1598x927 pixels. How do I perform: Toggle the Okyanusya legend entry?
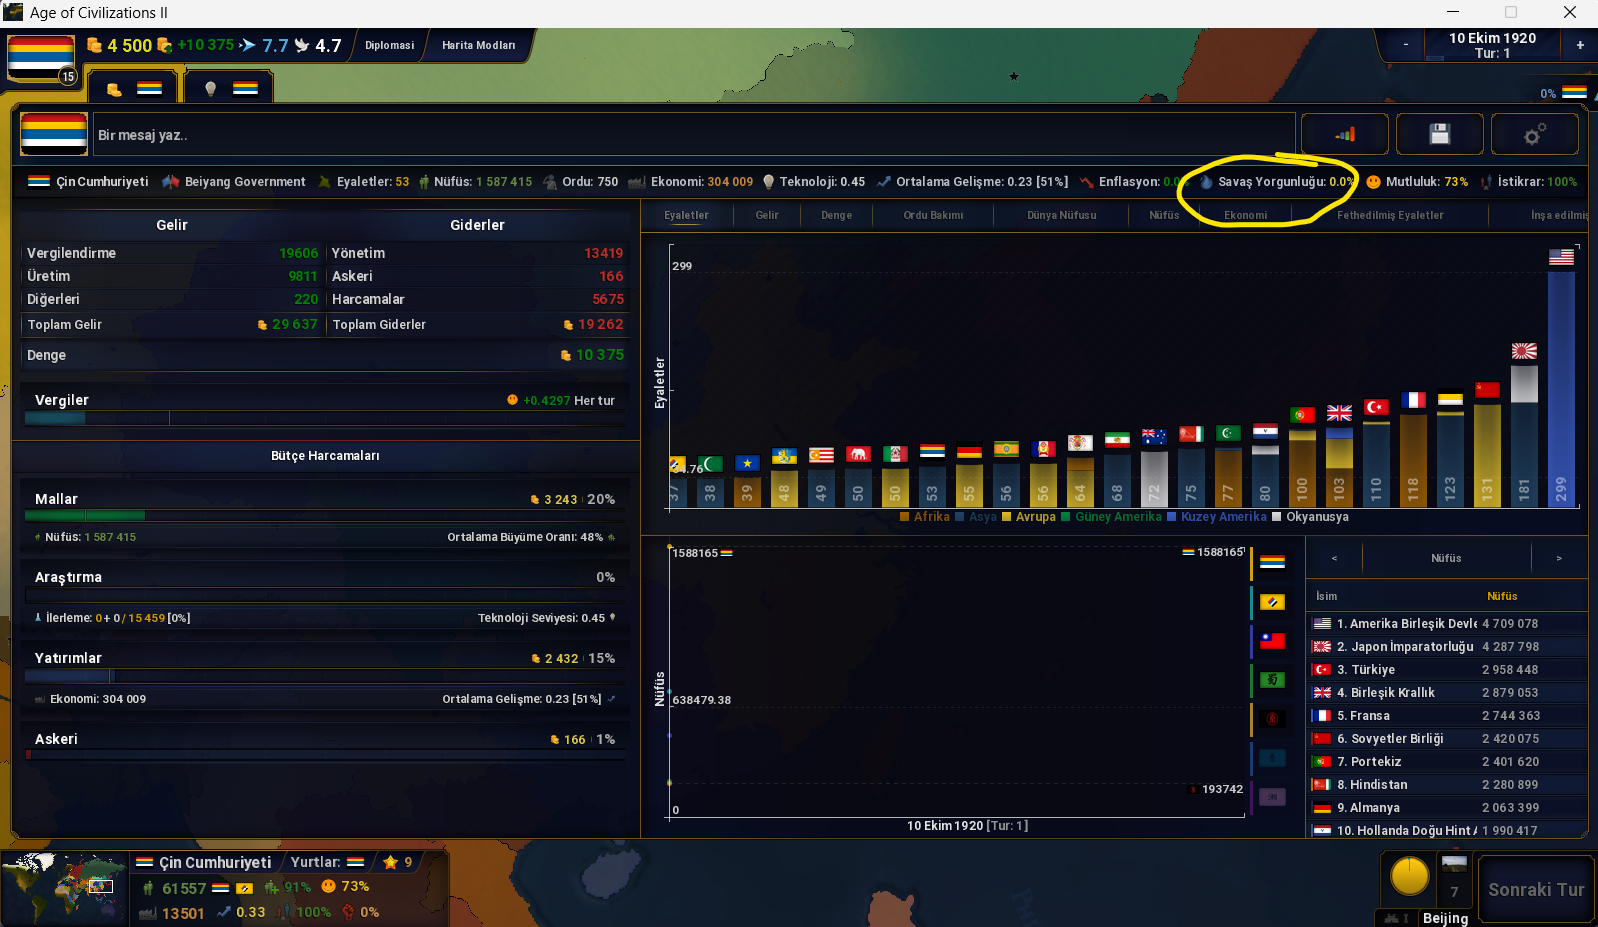(x=1310, y=517)
